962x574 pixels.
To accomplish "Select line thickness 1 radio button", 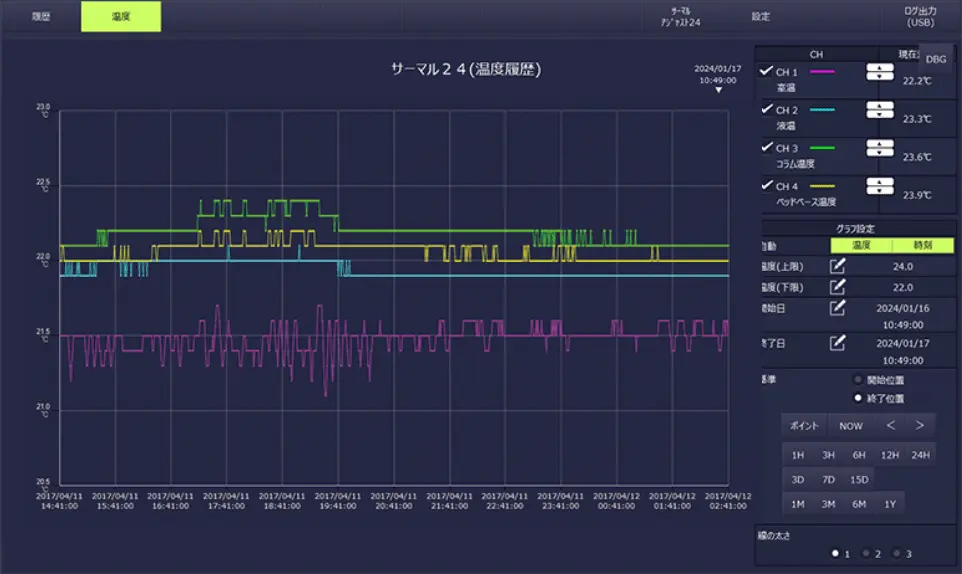I will point(835,553).
